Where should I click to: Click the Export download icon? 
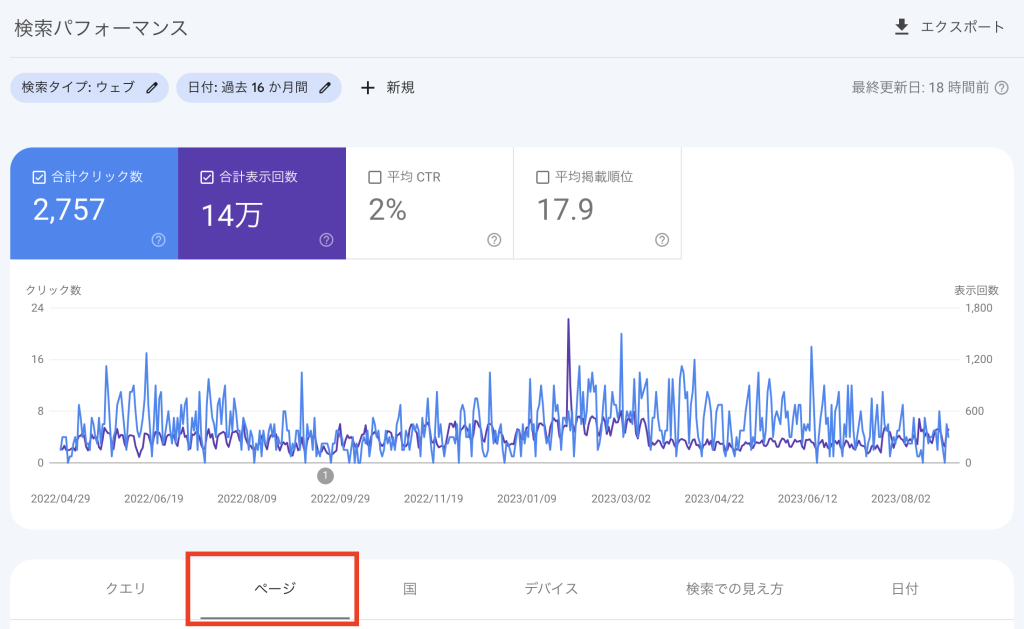(901, 27)
